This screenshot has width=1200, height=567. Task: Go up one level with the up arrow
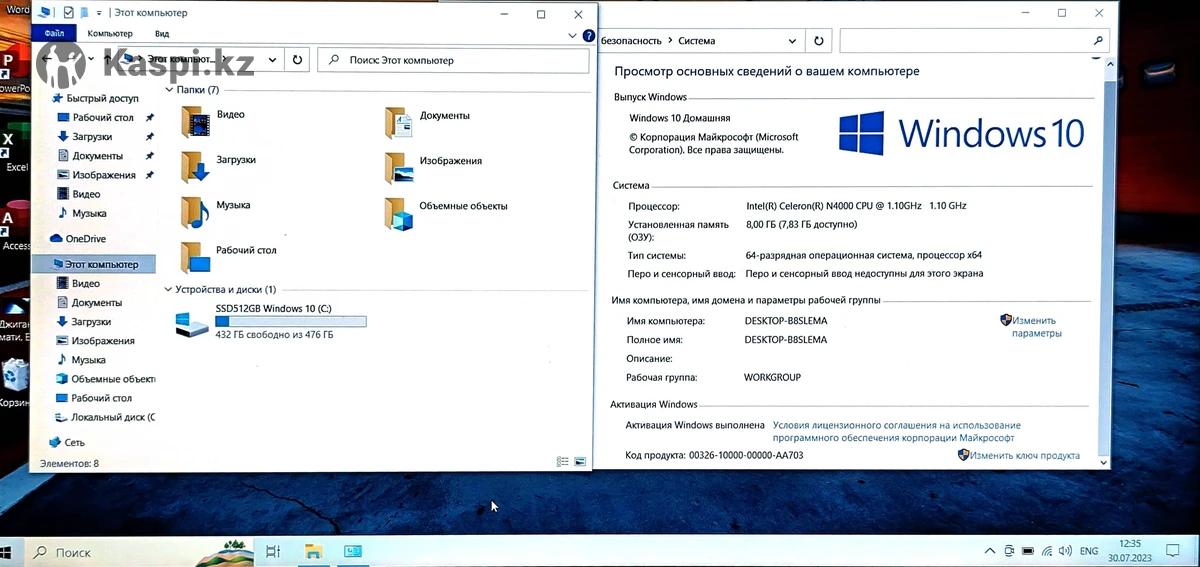107,59
